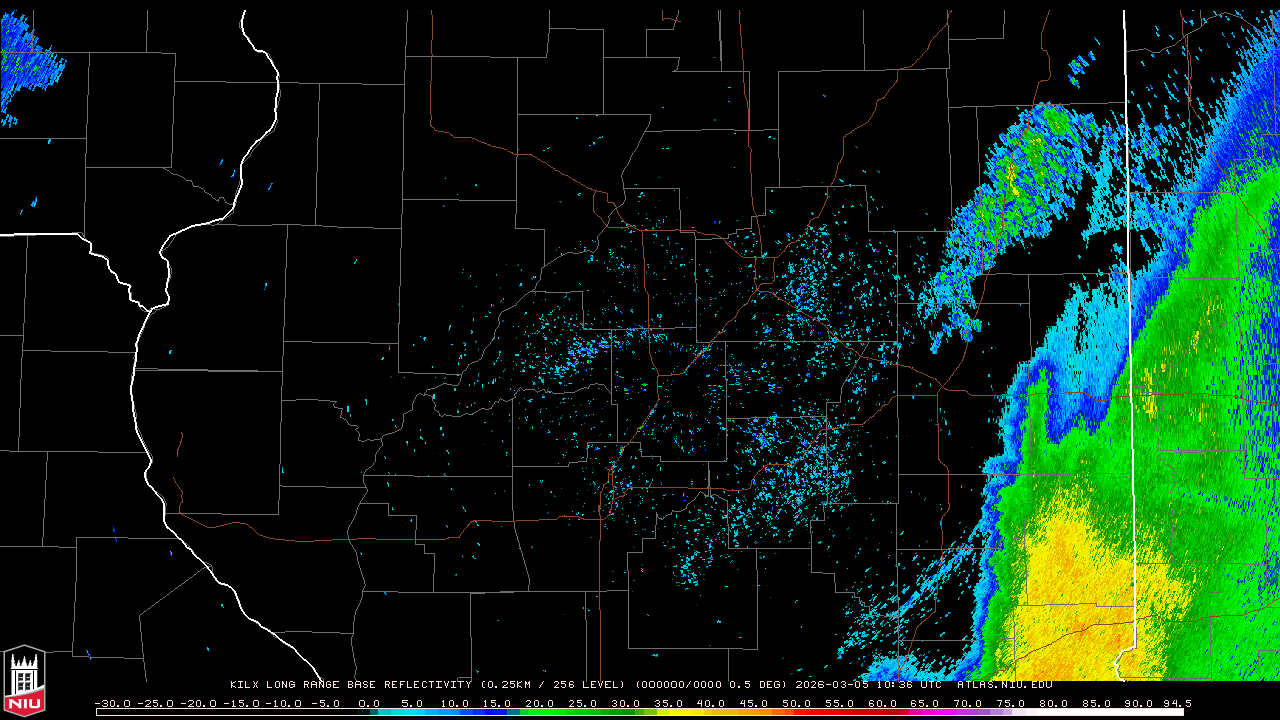Click the '-20.0' scale label
Viewport: 1280px width, 720px height.
click(x=198, y=703)
